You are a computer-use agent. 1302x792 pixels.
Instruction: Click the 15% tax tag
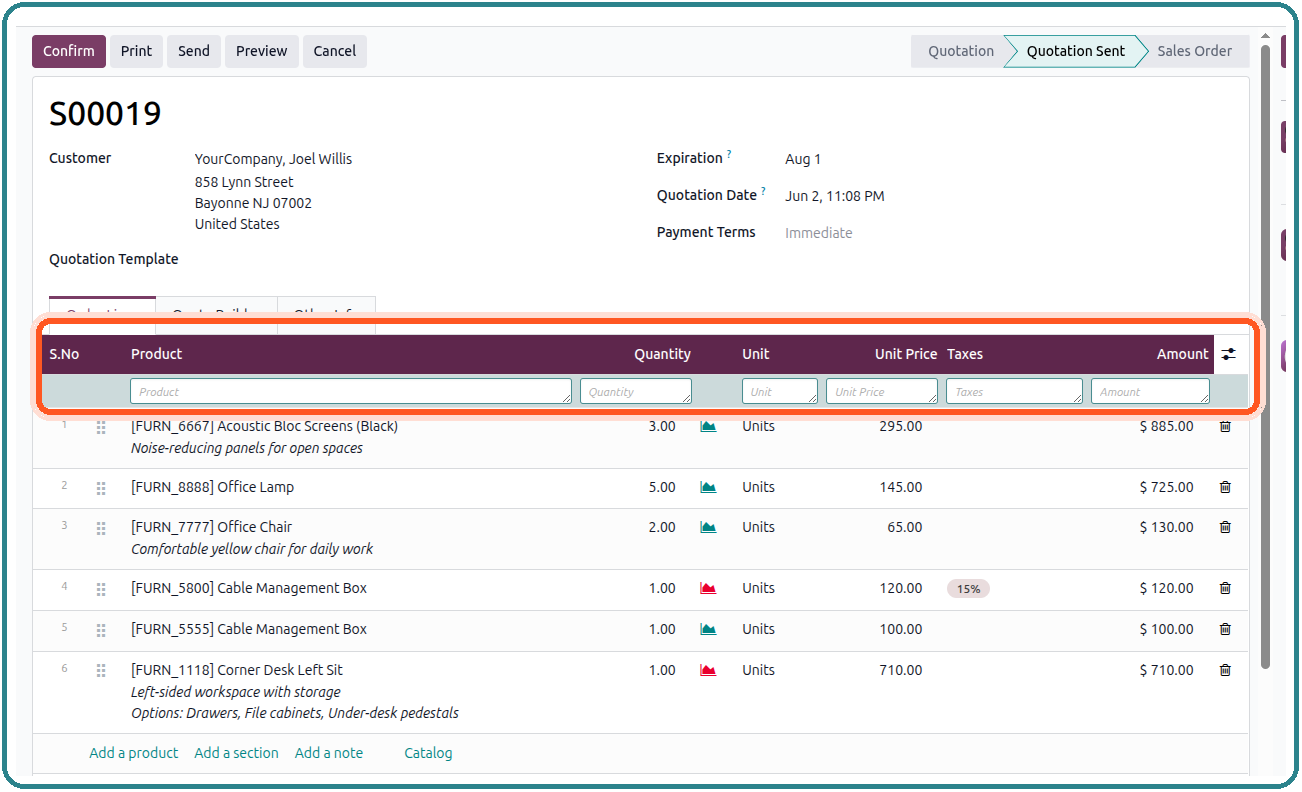pyautogui.click(x=968, y=589)
